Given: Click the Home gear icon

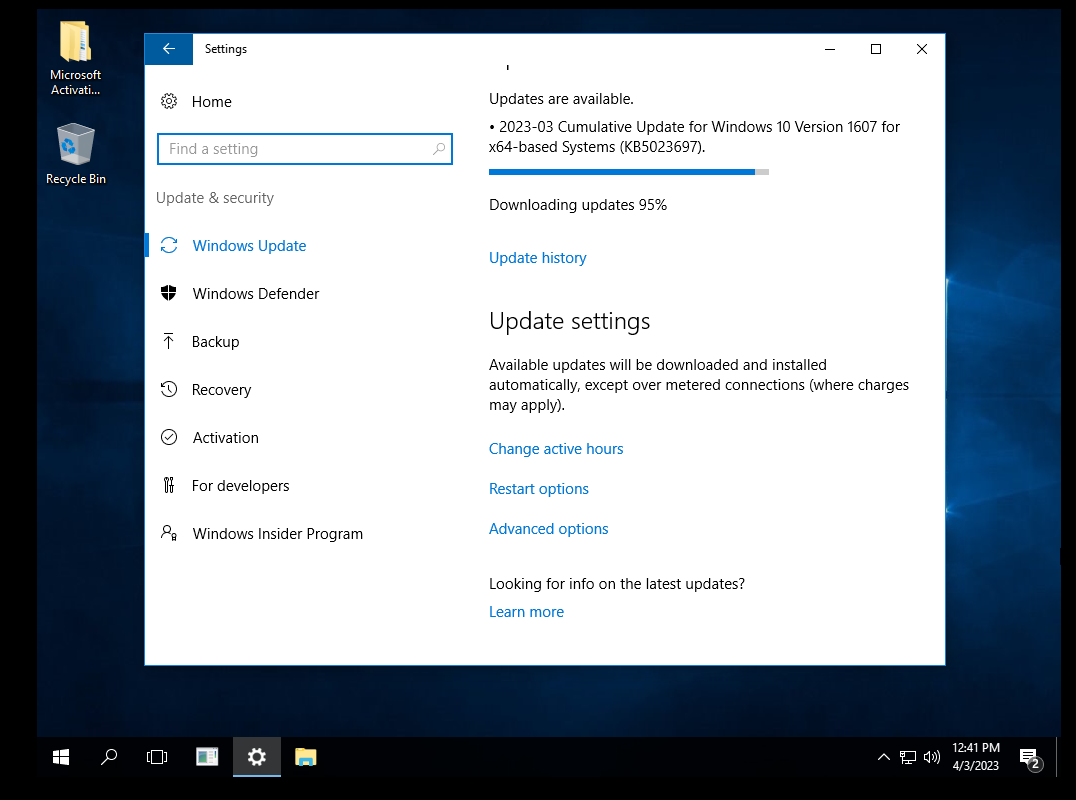Looking at the screenshot, I should pos(169,102).
